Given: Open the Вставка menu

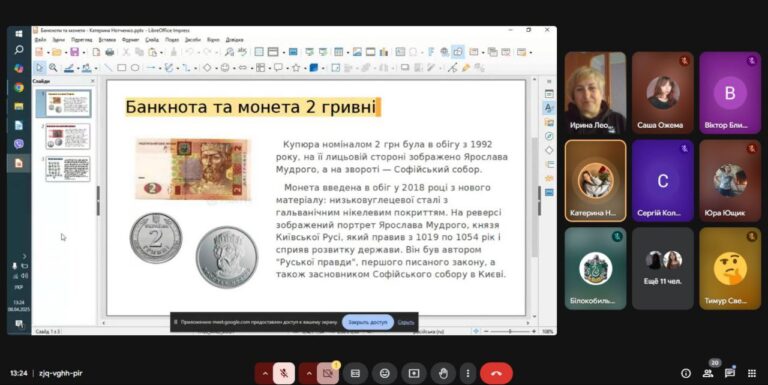Looking at the screenshot, I should [107, 40].
